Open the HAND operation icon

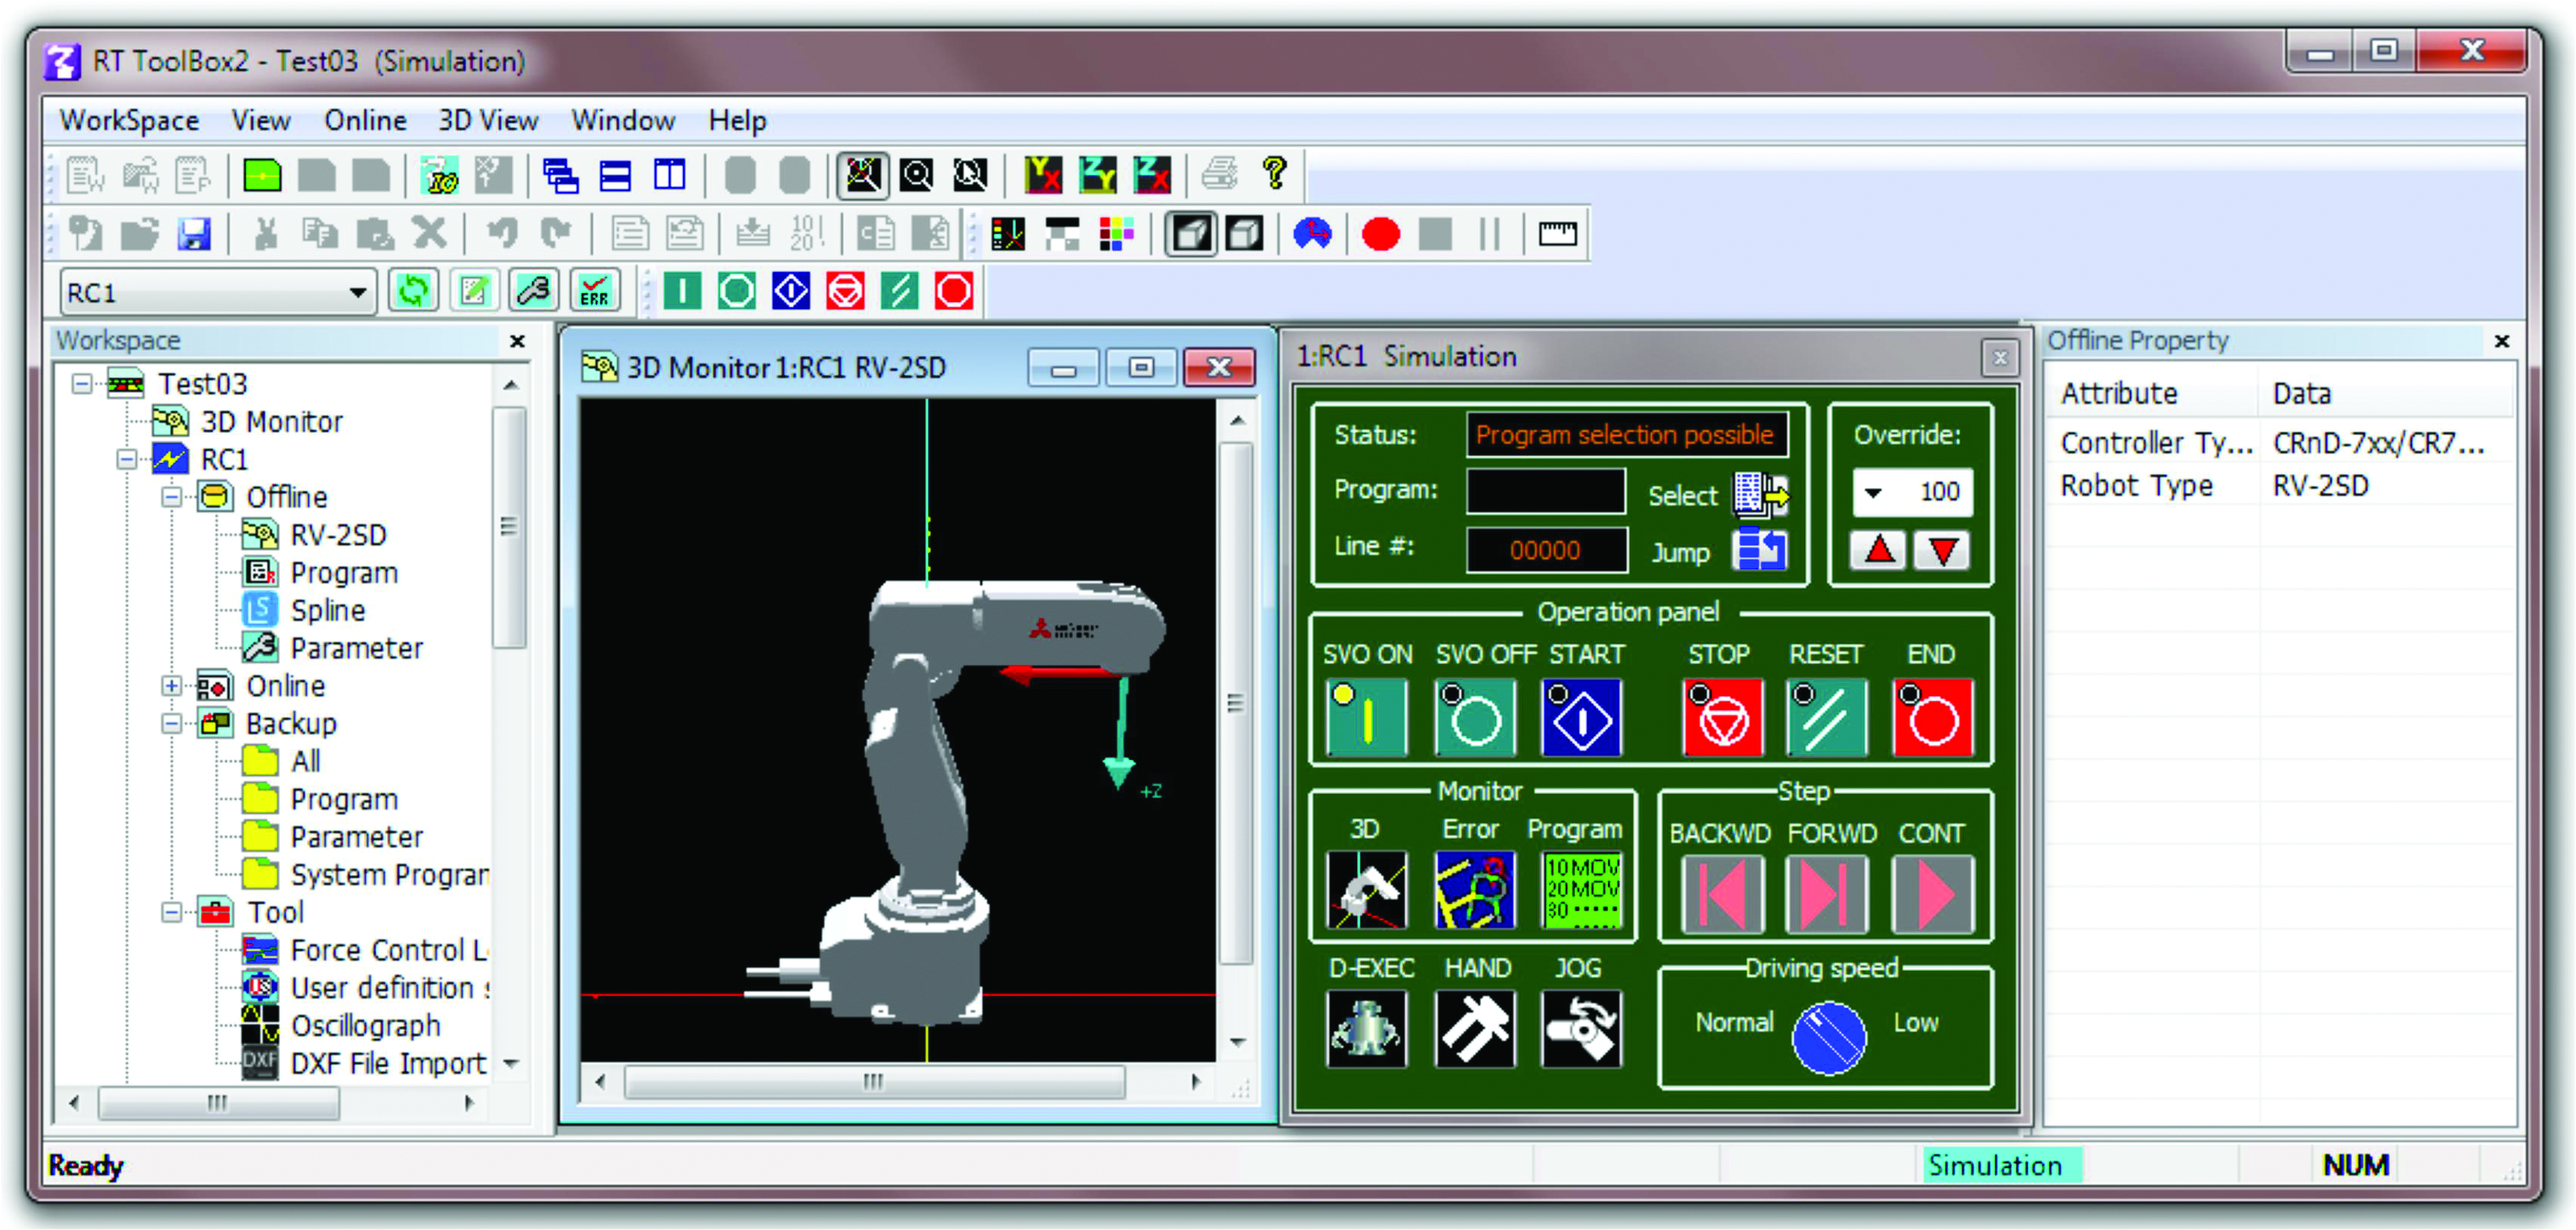point(1474,1028)
